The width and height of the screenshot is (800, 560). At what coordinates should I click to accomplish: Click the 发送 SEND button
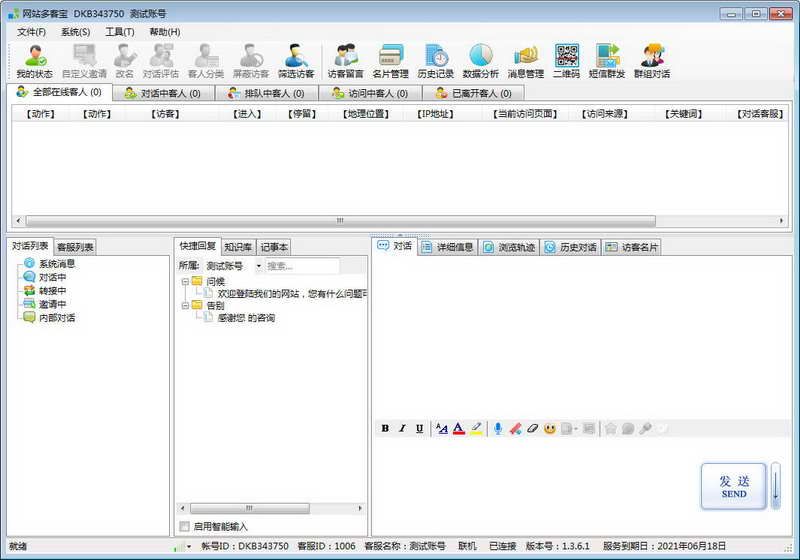coord(734,486)
